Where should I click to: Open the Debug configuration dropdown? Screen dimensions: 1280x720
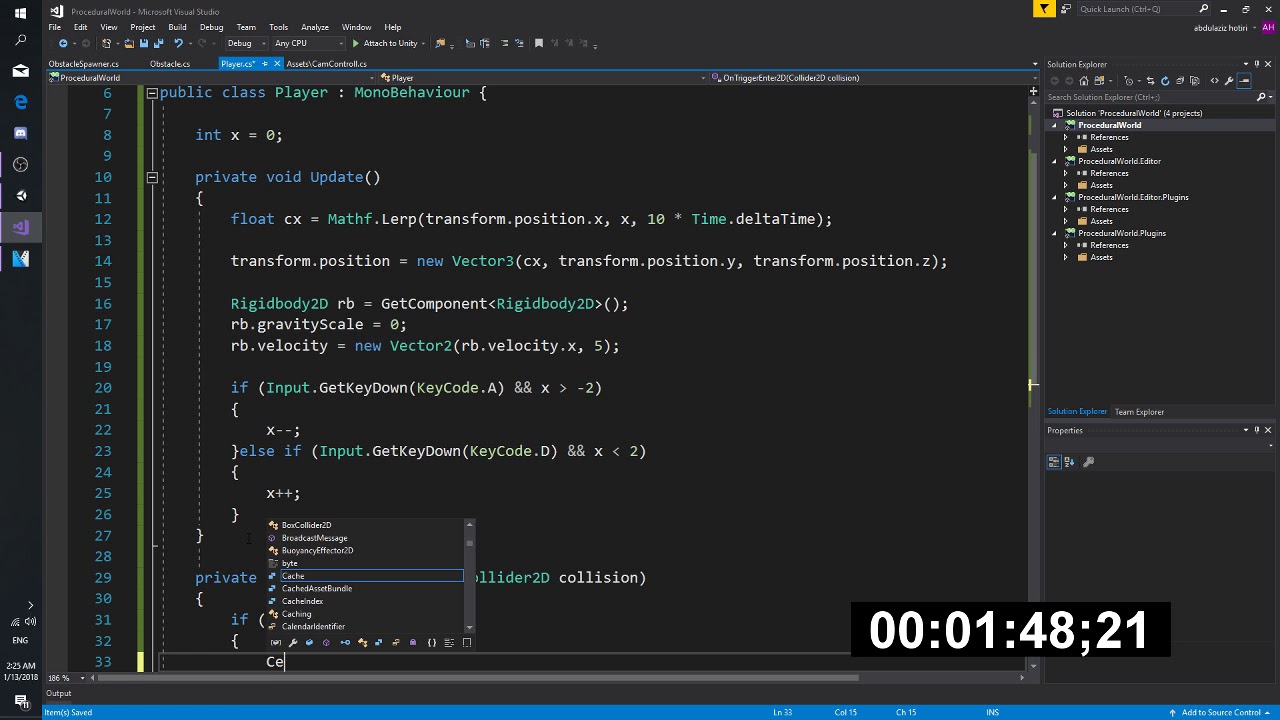[246, 43]
